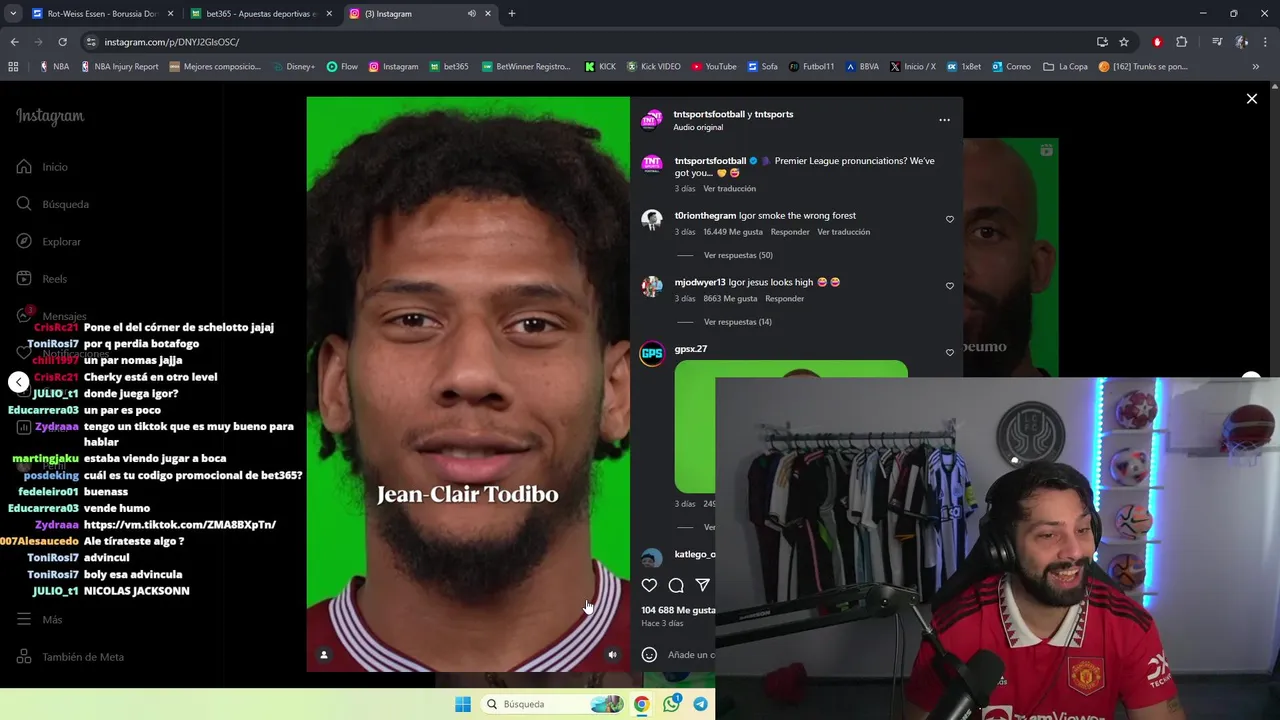
Task: Click the Añade un comentario field
Action: point(691,655)
